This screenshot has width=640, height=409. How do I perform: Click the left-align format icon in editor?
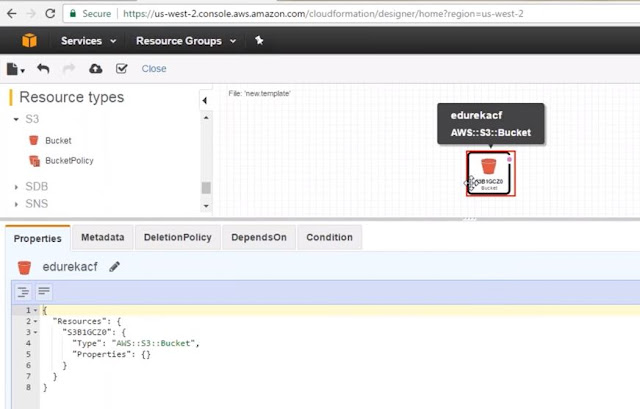pos(44,291)
